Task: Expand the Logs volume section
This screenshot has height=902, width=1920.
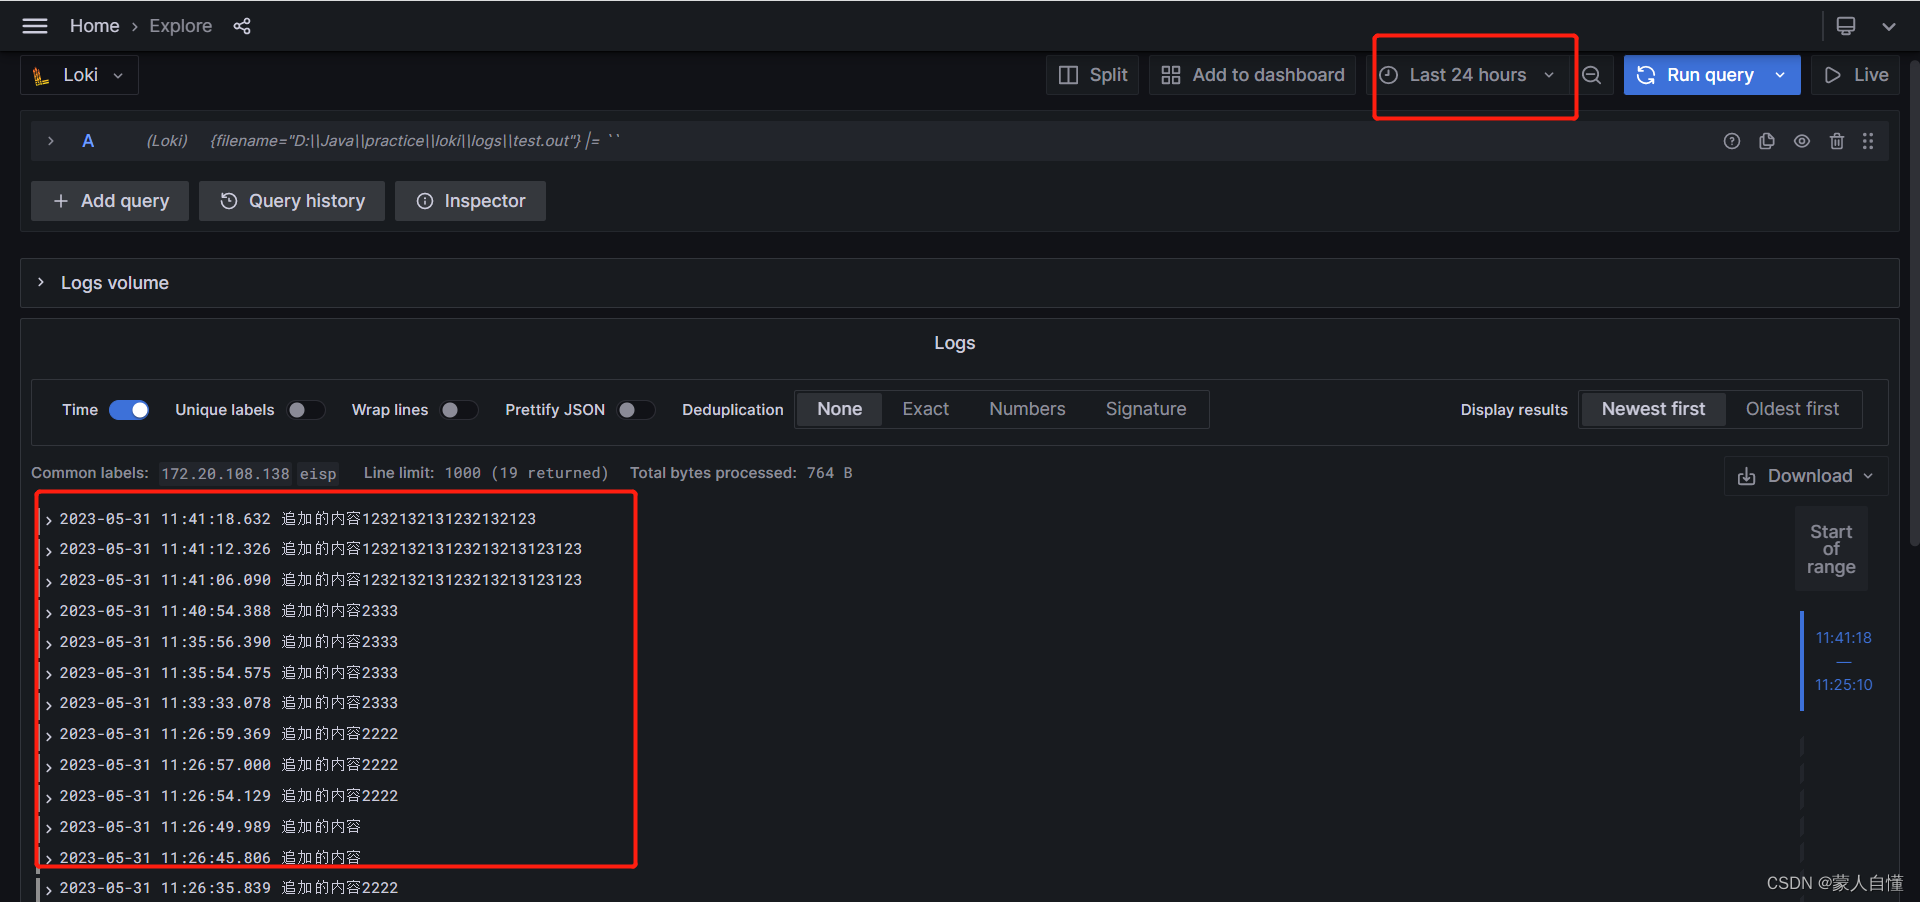Action: [40, 282]
